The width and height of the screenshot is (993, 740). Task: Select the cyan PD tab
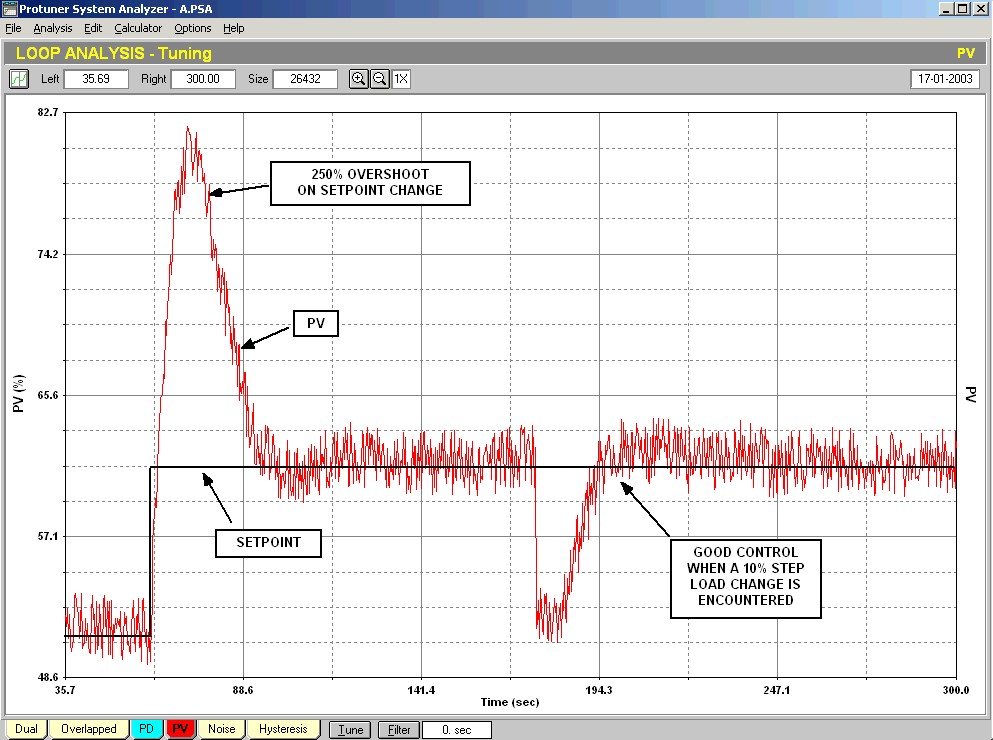pos(146,729)
